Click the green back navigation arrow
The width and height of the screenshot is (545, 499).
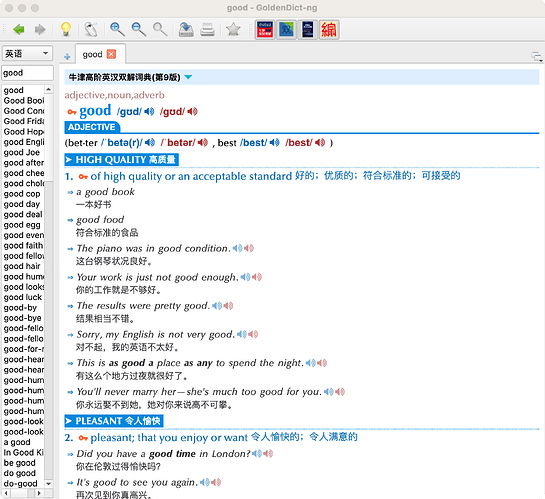19,29
